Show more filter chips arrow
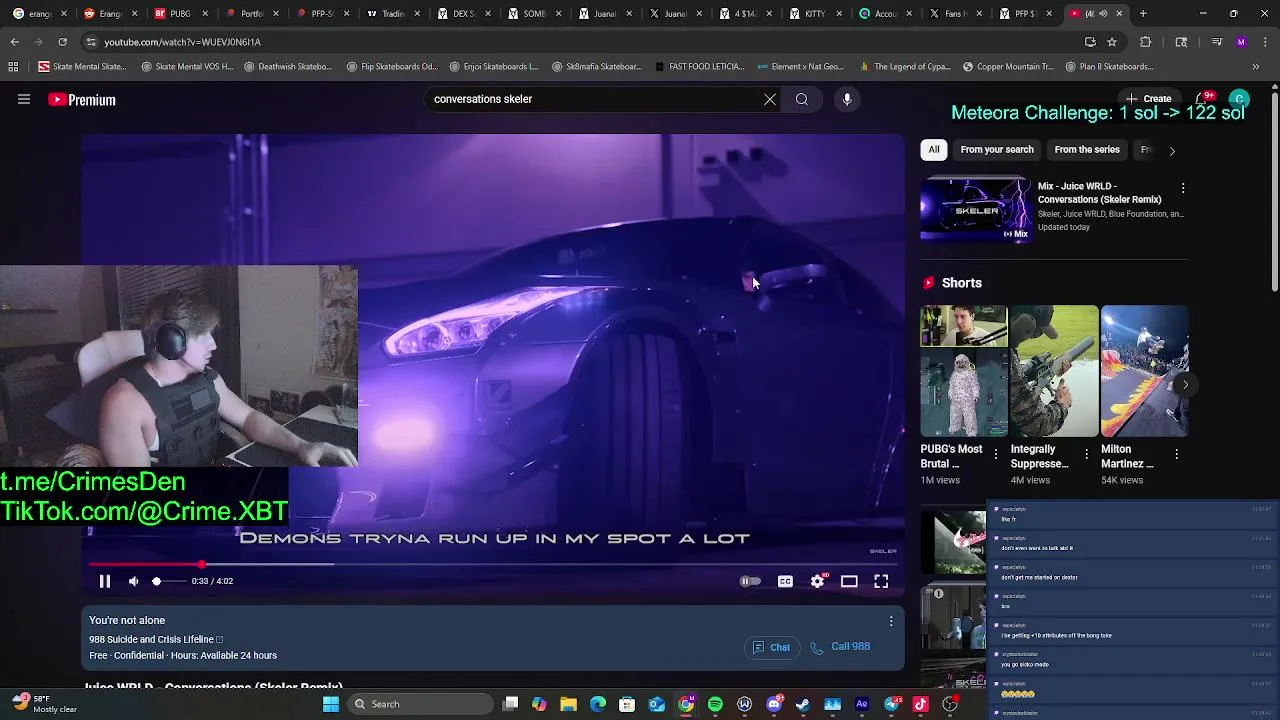The image size is (1280, 720). (1172, 151)
